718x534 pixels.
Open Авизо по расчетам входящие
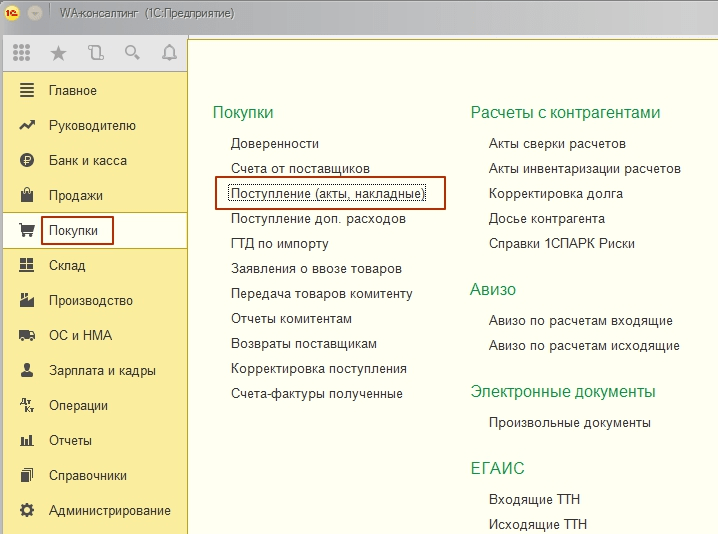(x=580, y=321)
